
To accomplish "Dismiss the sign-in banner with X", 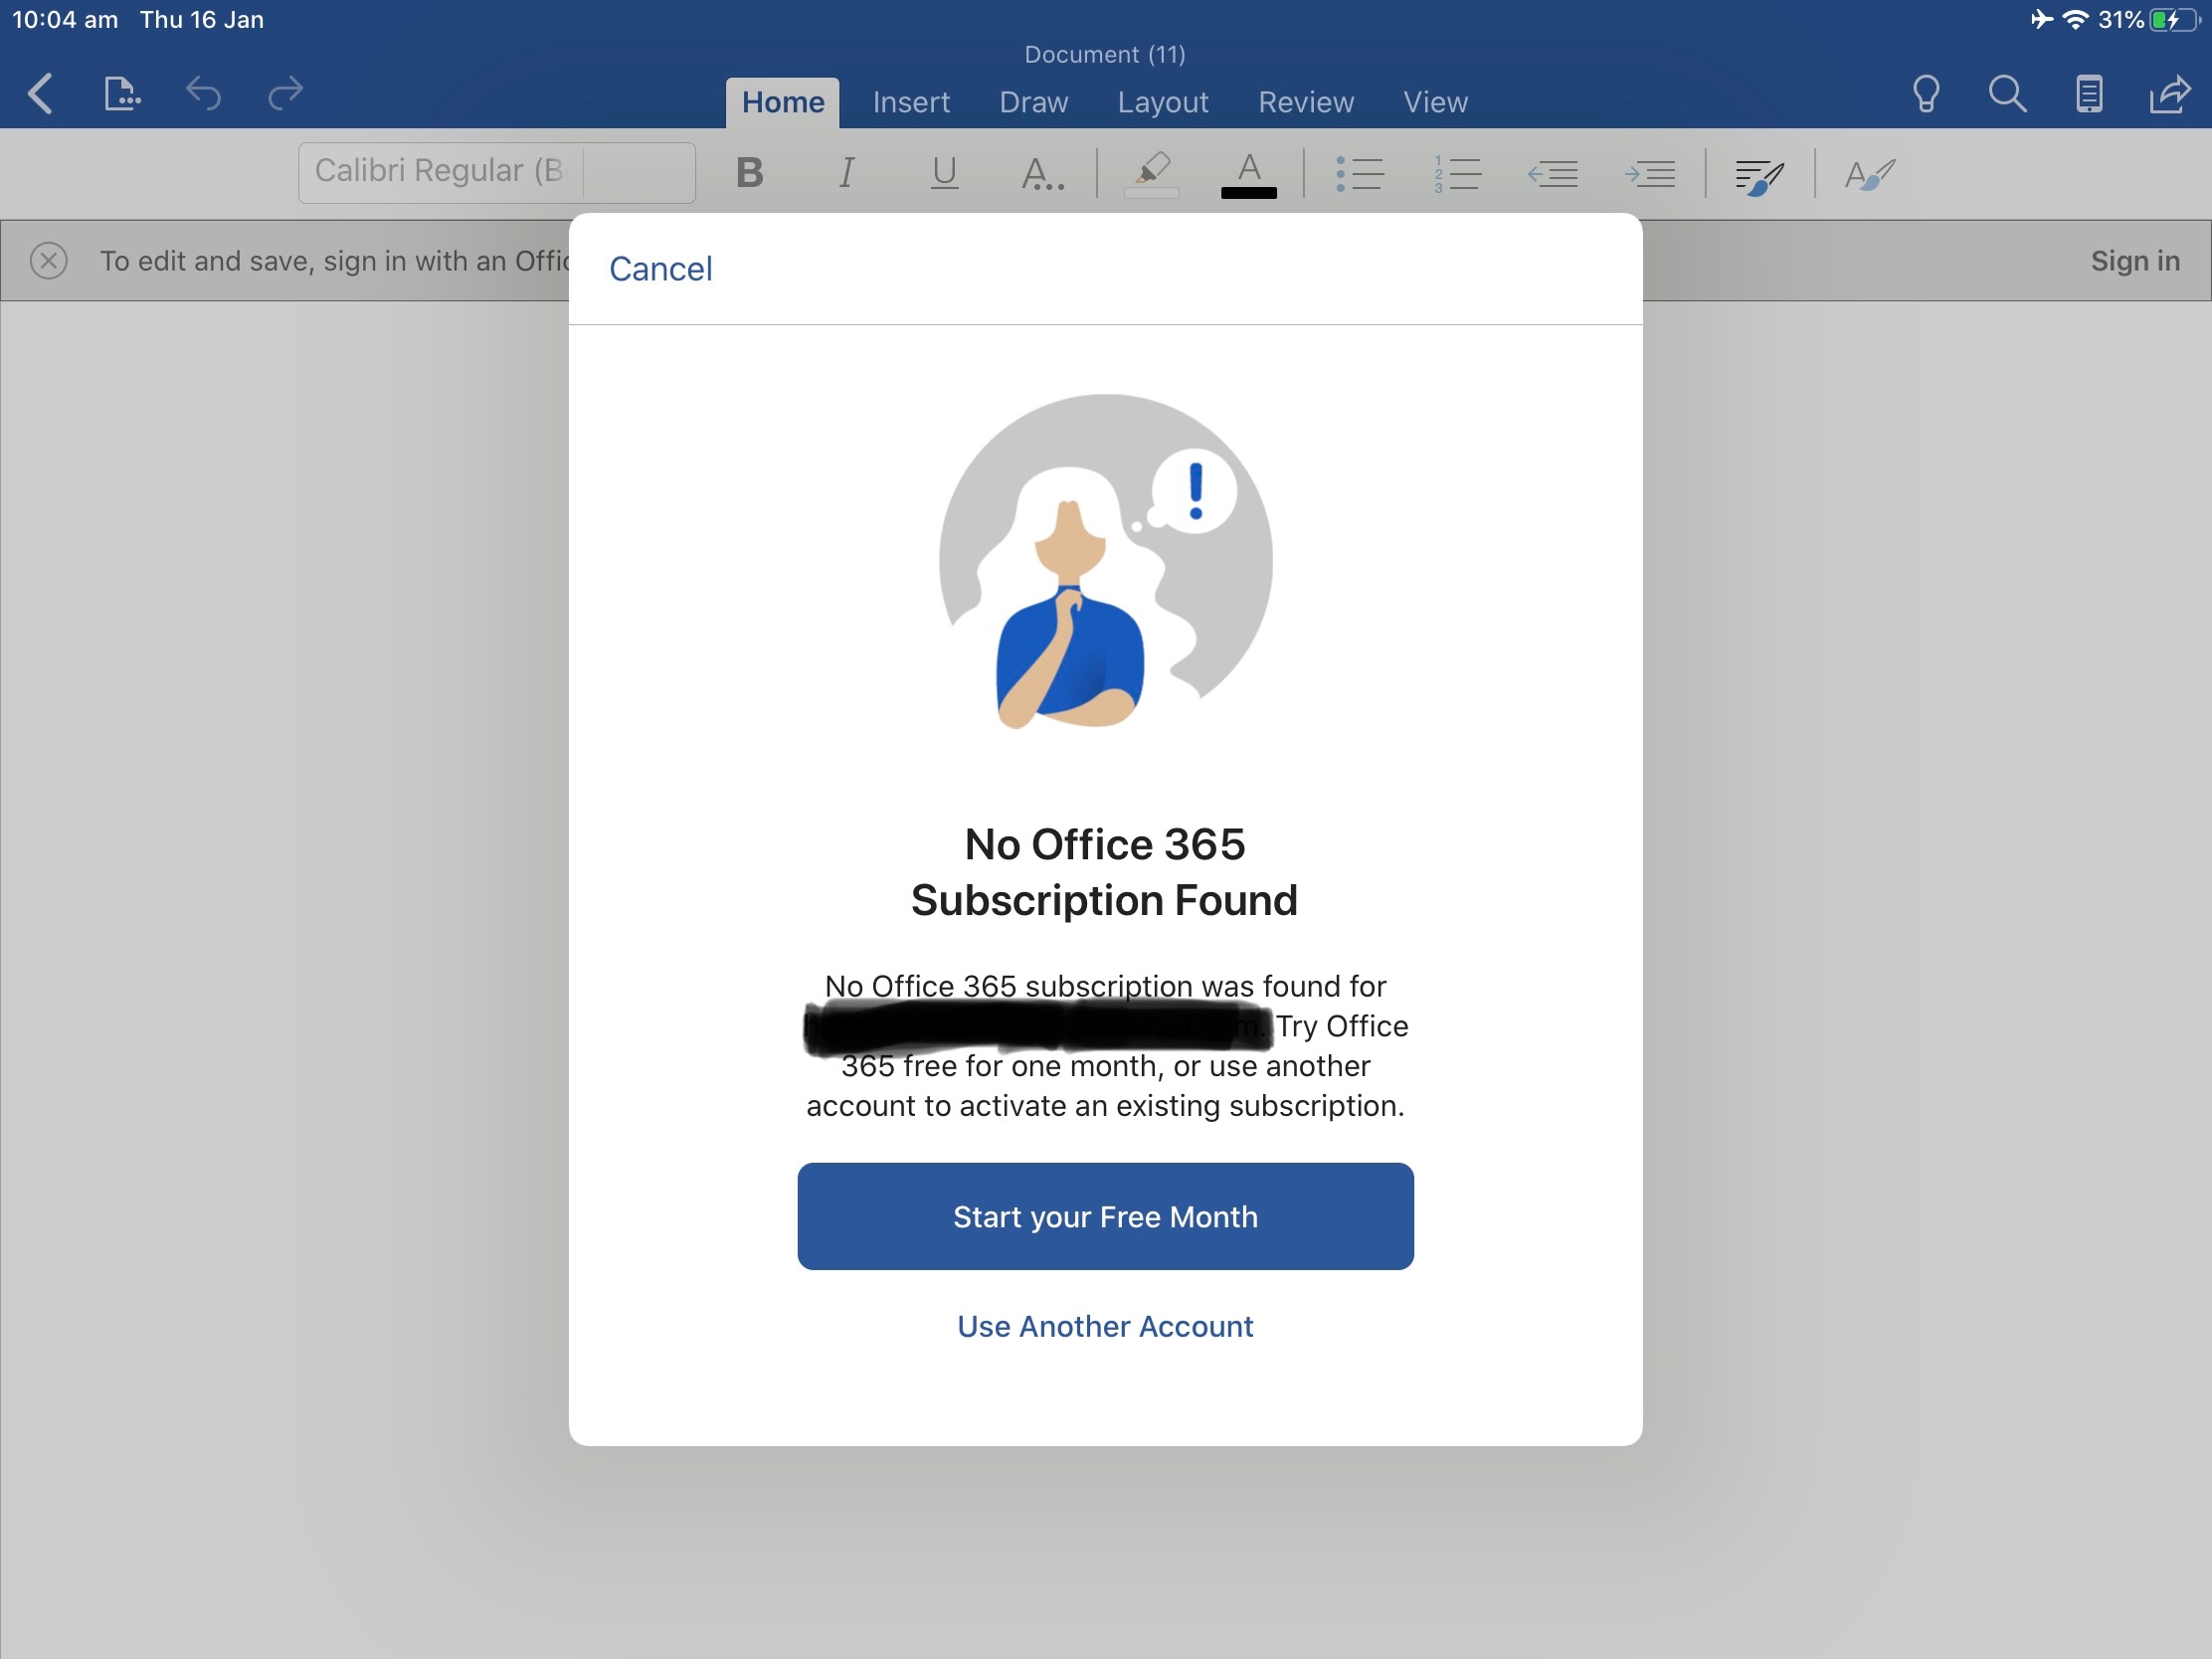I will pyautogui.click(x=49, y=261).
